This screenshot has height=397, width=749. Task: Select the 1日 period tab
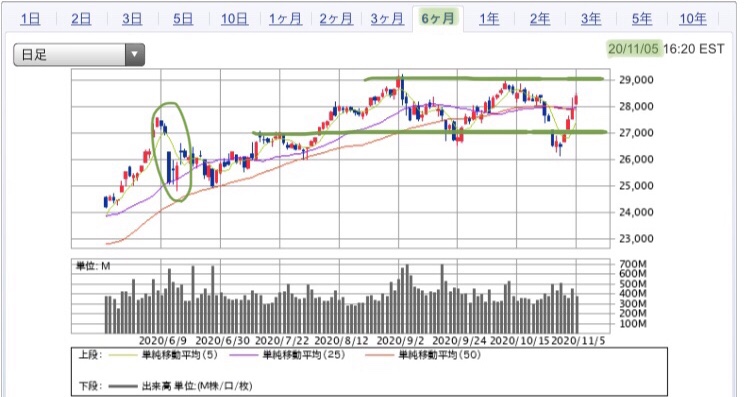point(31,19)
